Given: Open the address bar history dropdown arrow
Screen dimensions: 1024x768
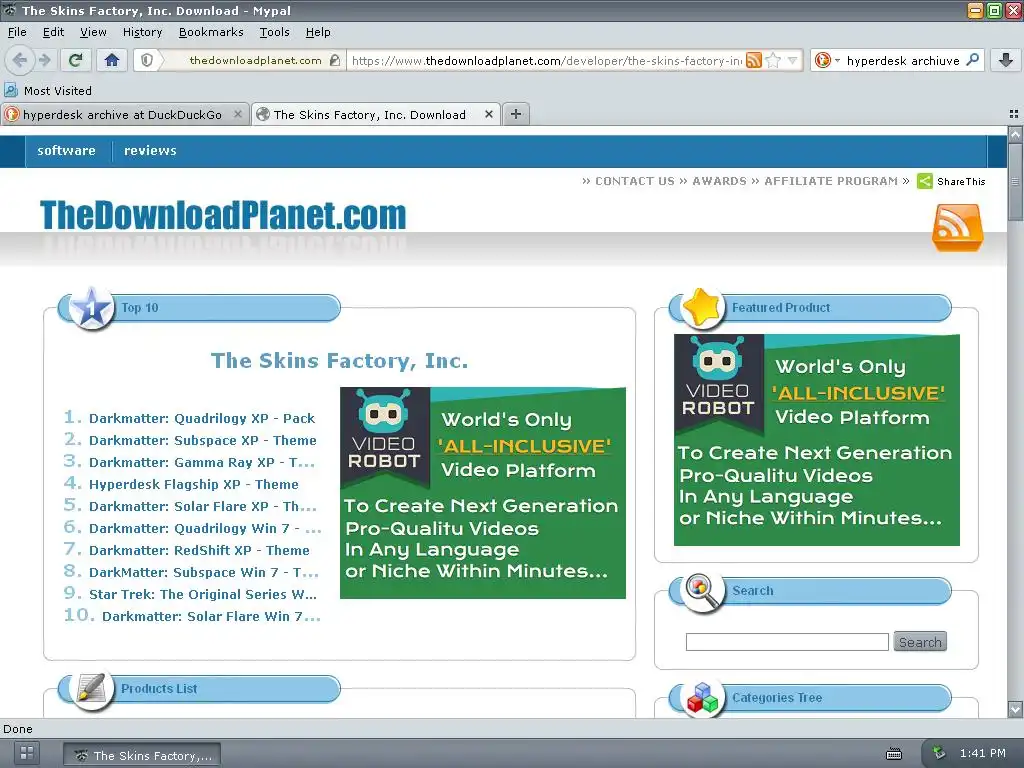Looking at the screenshot, I should tap(792, 60).
